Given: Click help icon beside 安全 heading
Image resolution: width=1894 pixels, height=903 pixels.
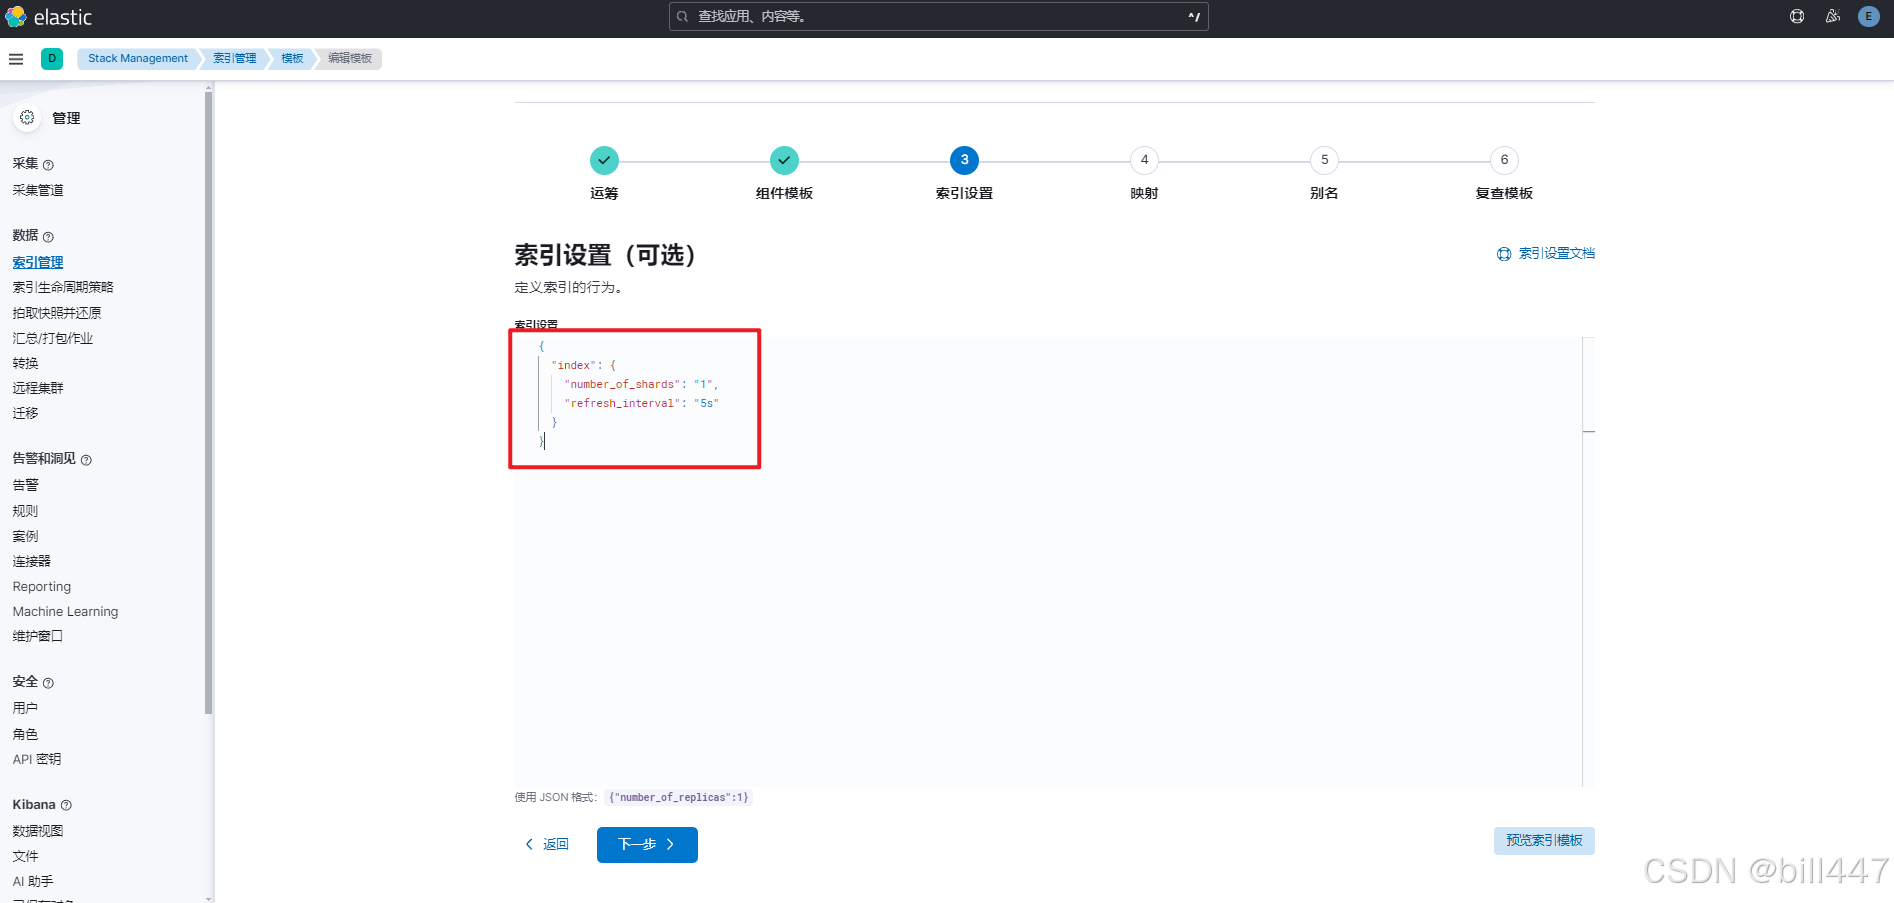Looking at the screenshot, I should pos(48,683).
